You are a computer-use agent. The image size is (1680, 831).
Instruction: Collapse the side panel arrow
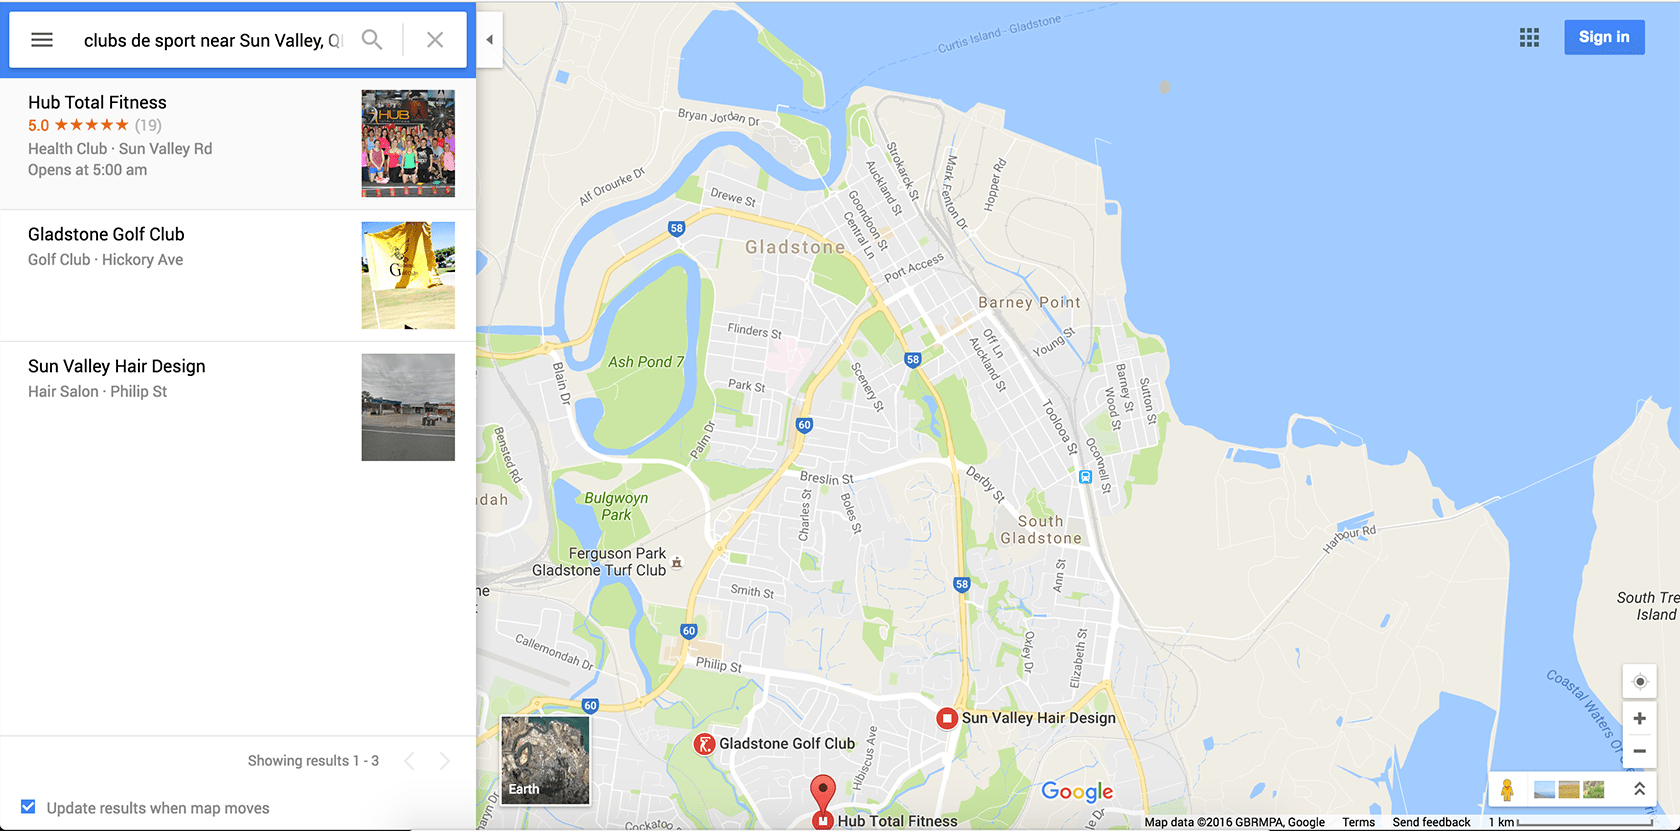489,40
